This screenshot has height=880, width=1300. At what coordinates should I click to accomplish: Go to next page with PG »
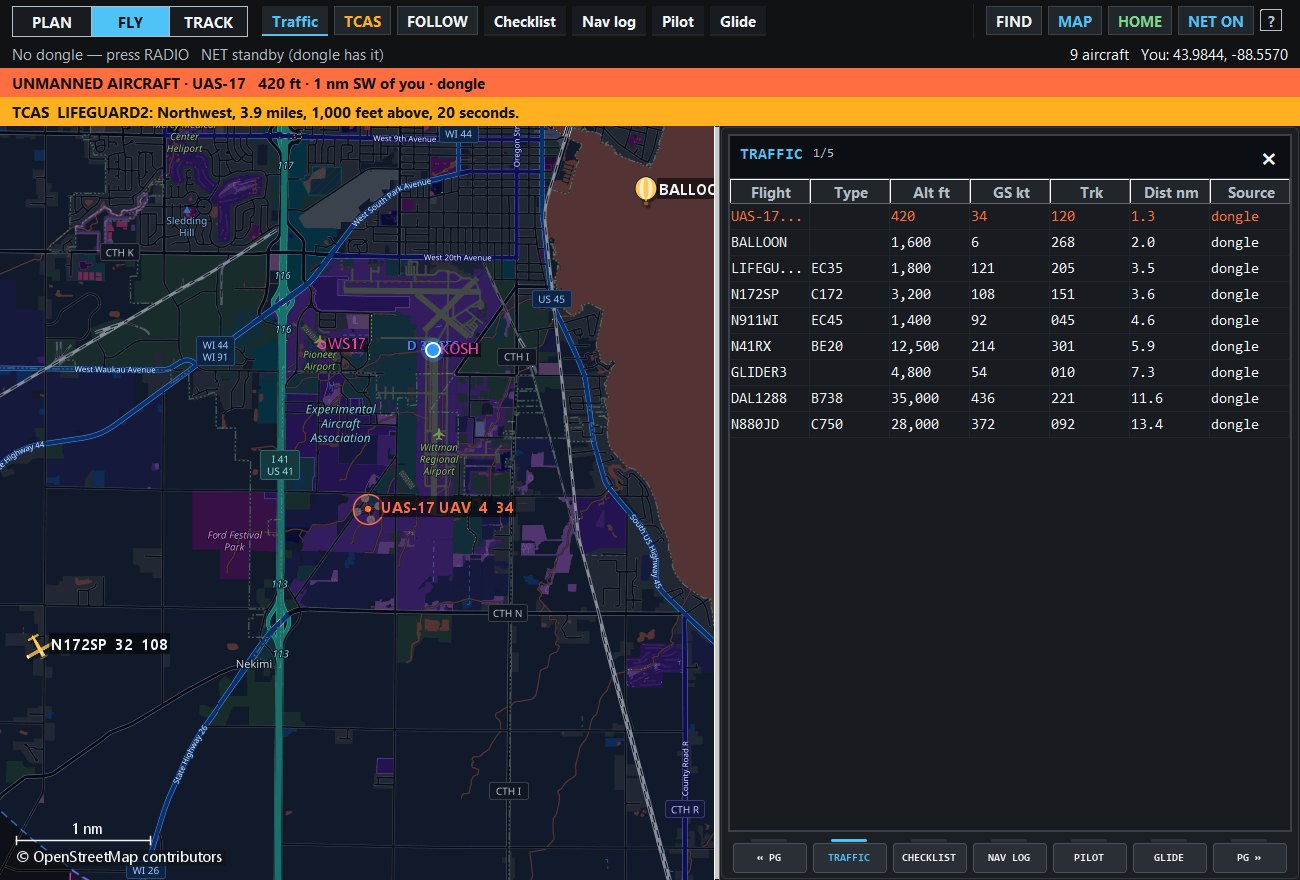[1249, 857]
